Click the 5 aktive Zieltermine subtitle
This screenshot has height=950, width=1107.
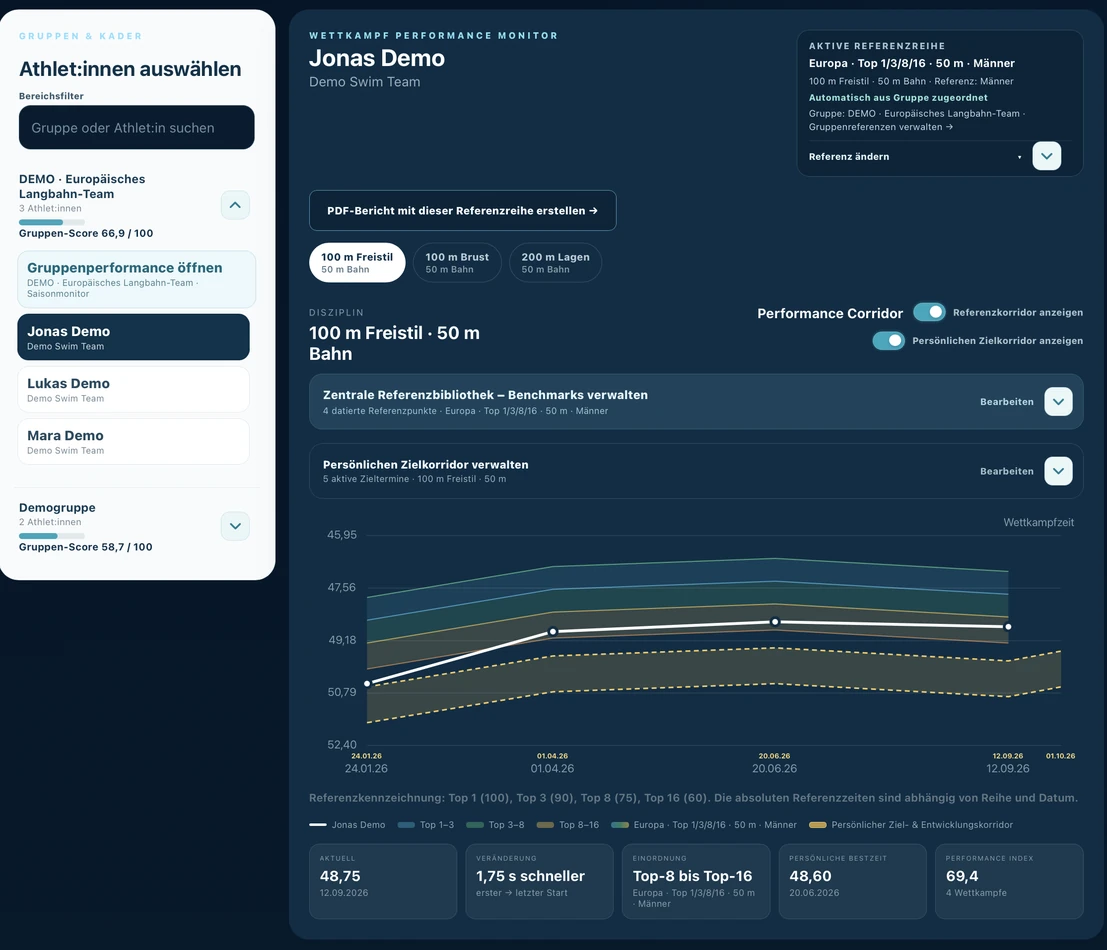(414, 479)
